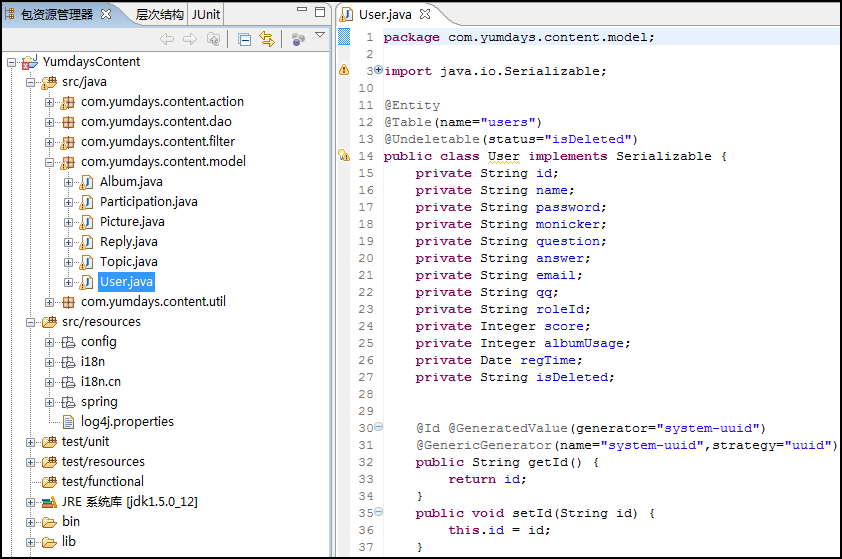Select the spring folder
The height and width of the screenshot is (559, 842).
tap(99, 402)
